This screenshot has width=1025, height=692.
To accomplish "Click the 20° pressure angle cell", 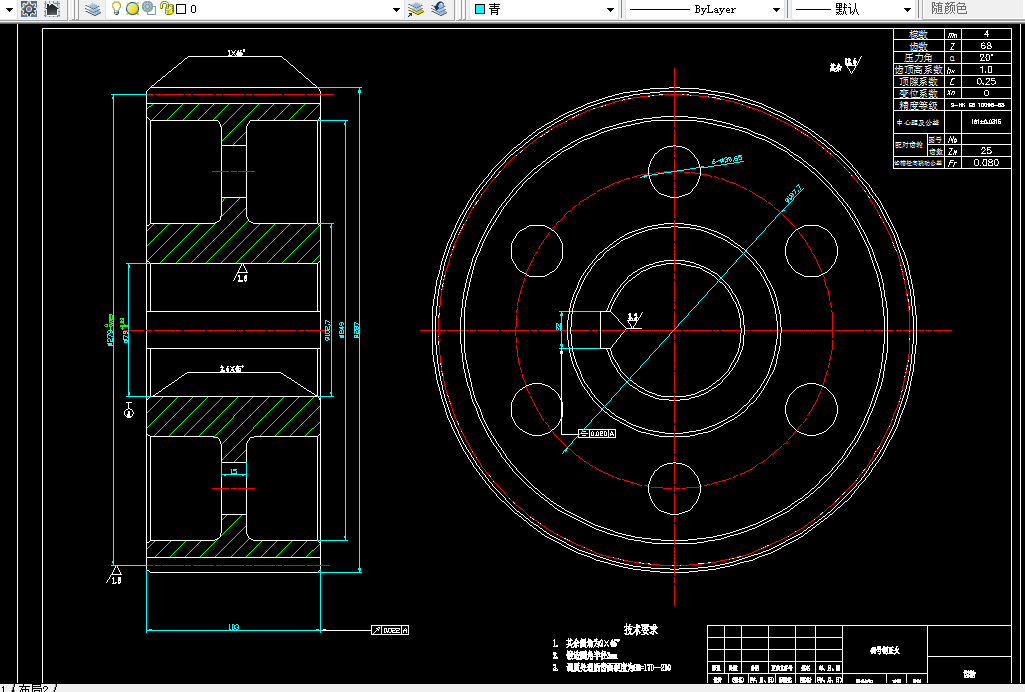I will (986, 58).
